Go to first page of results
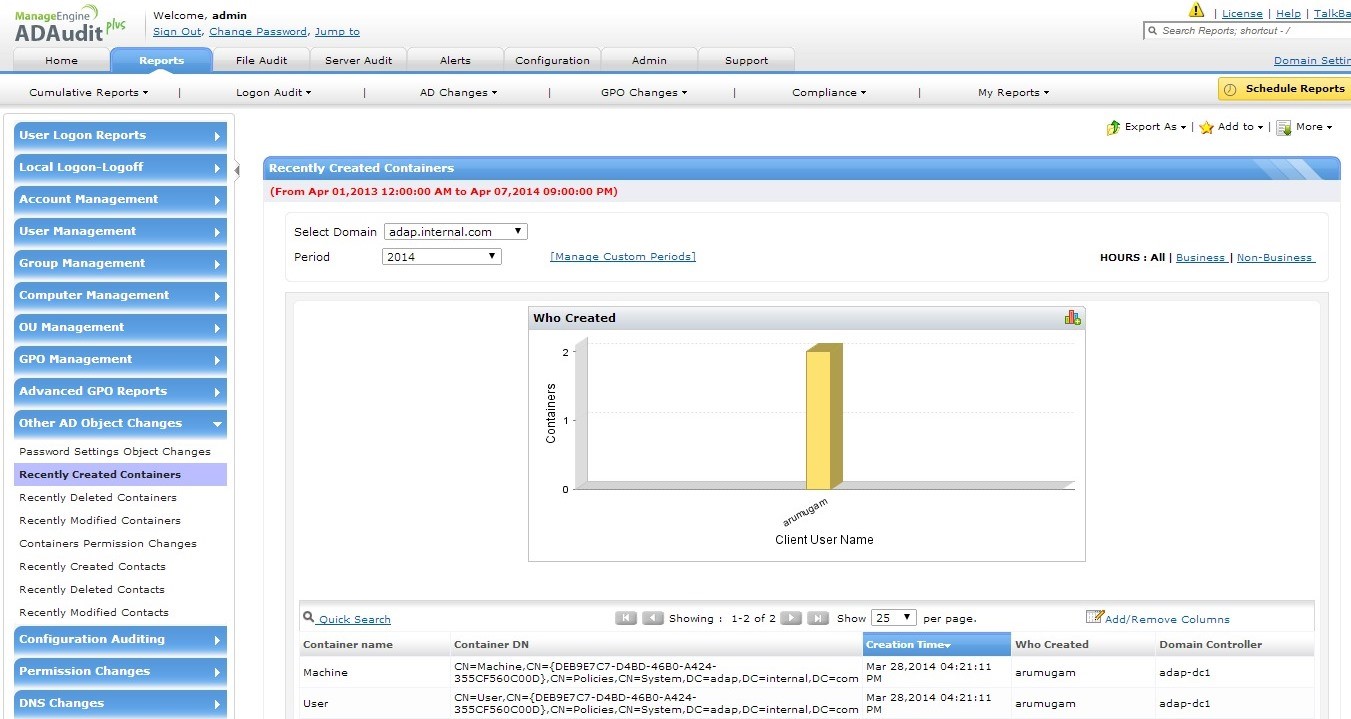 click(x=626, y=618)
